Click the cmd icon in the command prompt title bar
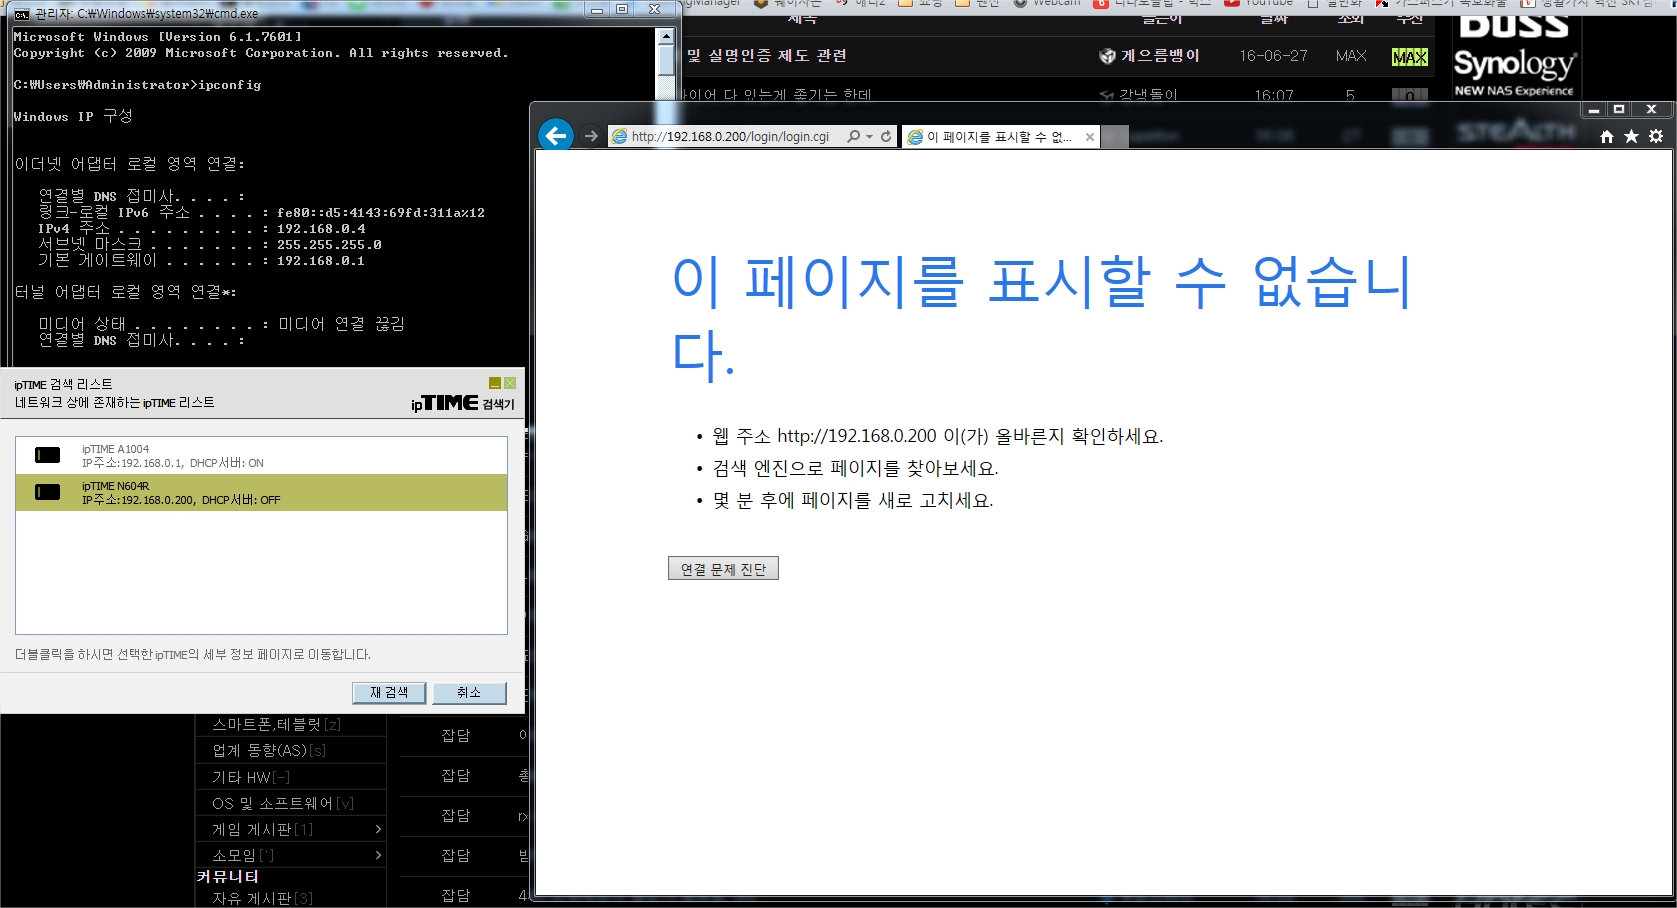The width and height of the screenshot is (1677, 908). (21, 13)
